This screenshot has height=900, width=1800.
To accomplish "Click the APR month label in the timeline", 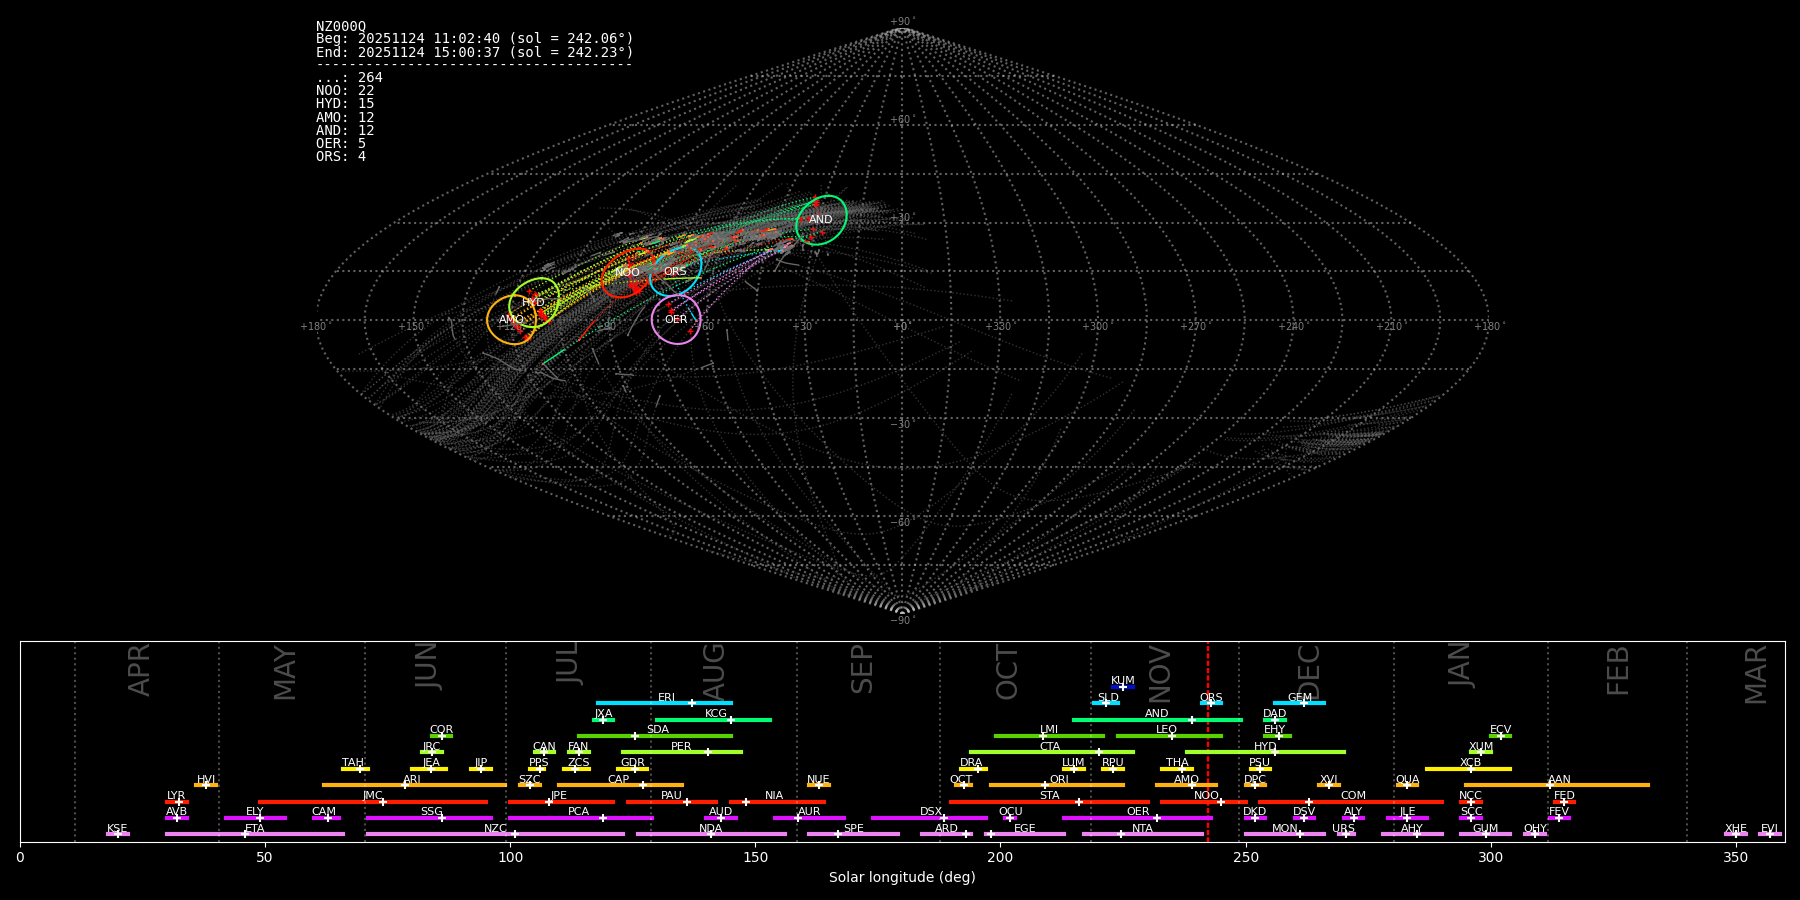I will pyautogui.click(x=139, y=670).
